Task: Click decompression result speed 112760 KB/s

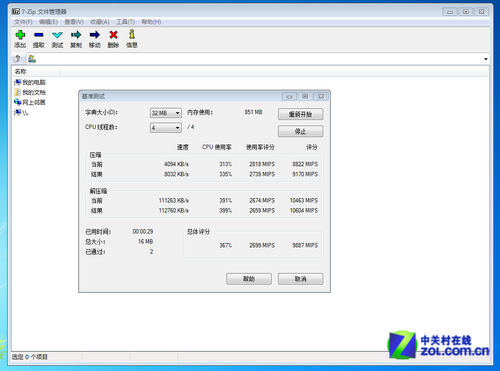Action: click(174, 211)
